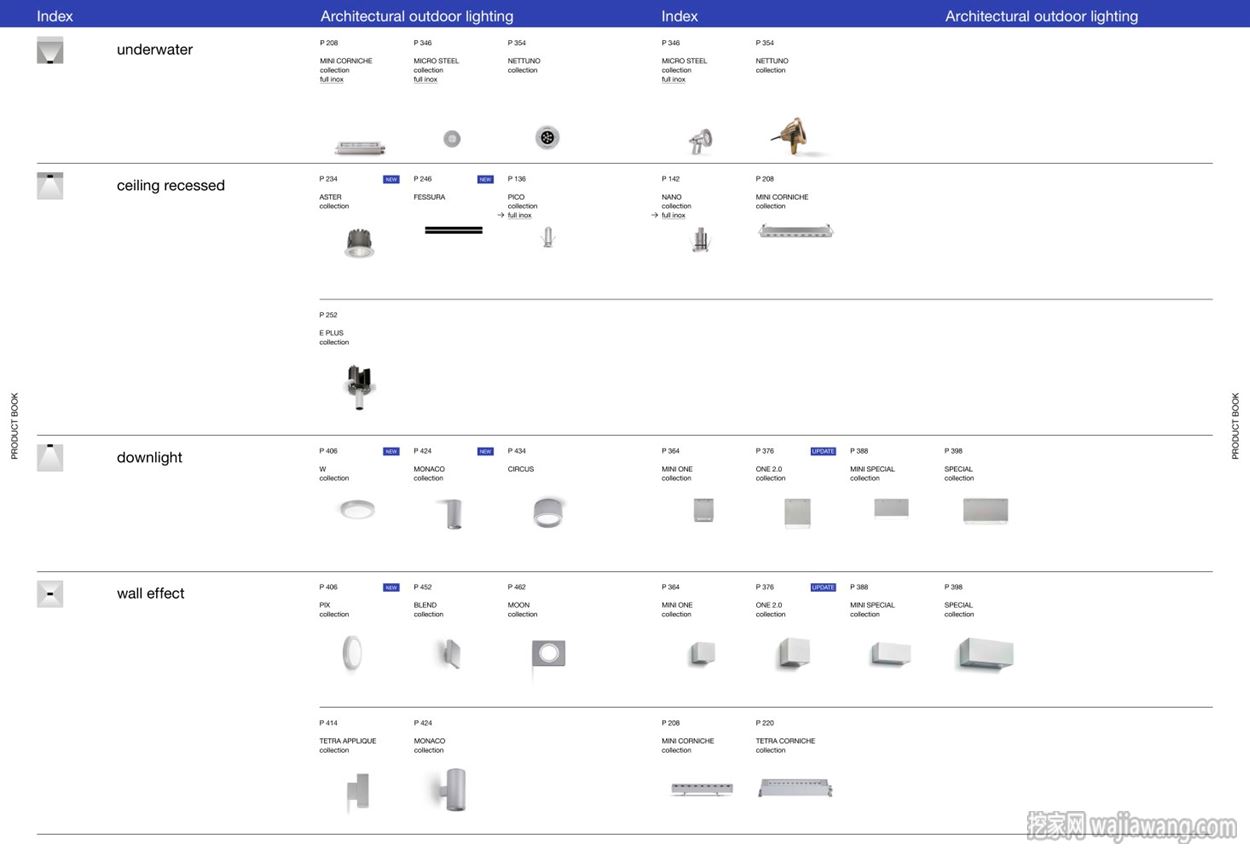Viewport: 1250px width, 853px height.
Task: Open the FESSURA black linear product image
Action: click(453, 230)
